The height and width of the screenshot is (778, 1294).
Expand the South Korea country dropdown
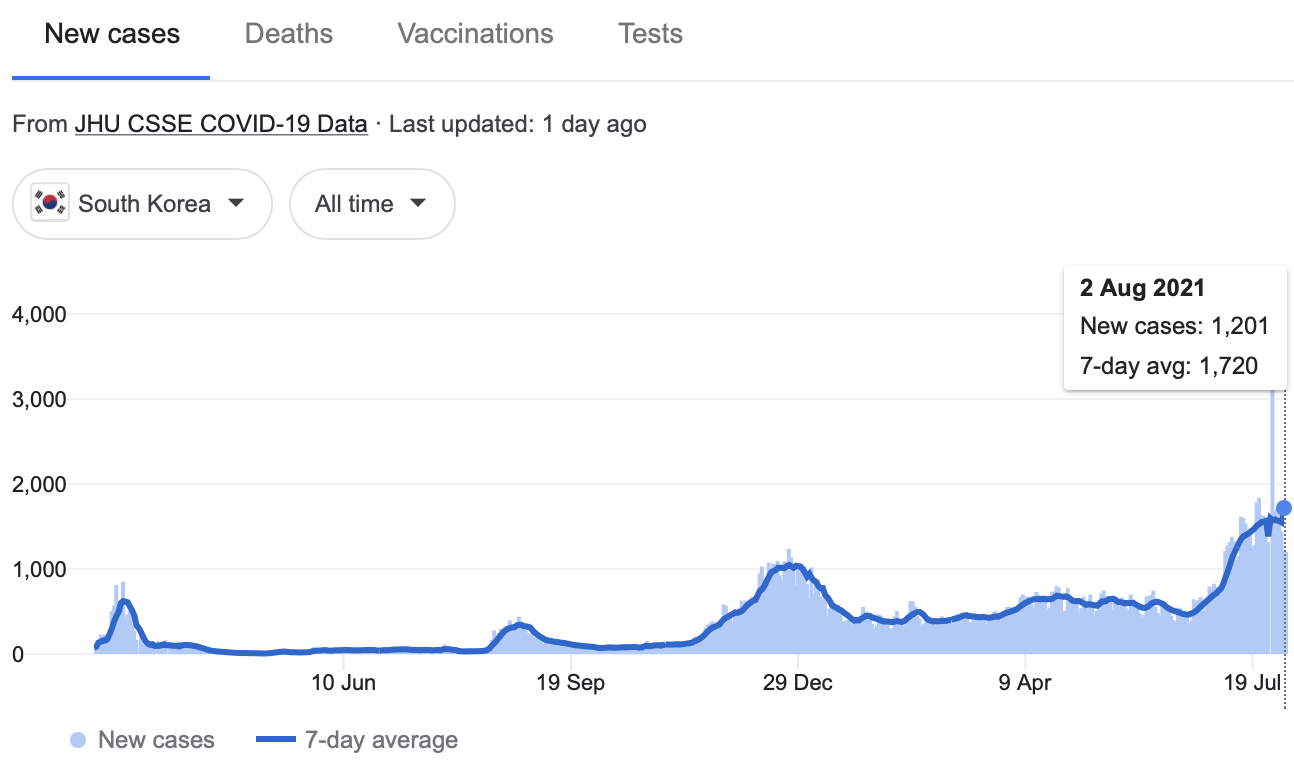point(142,204)
